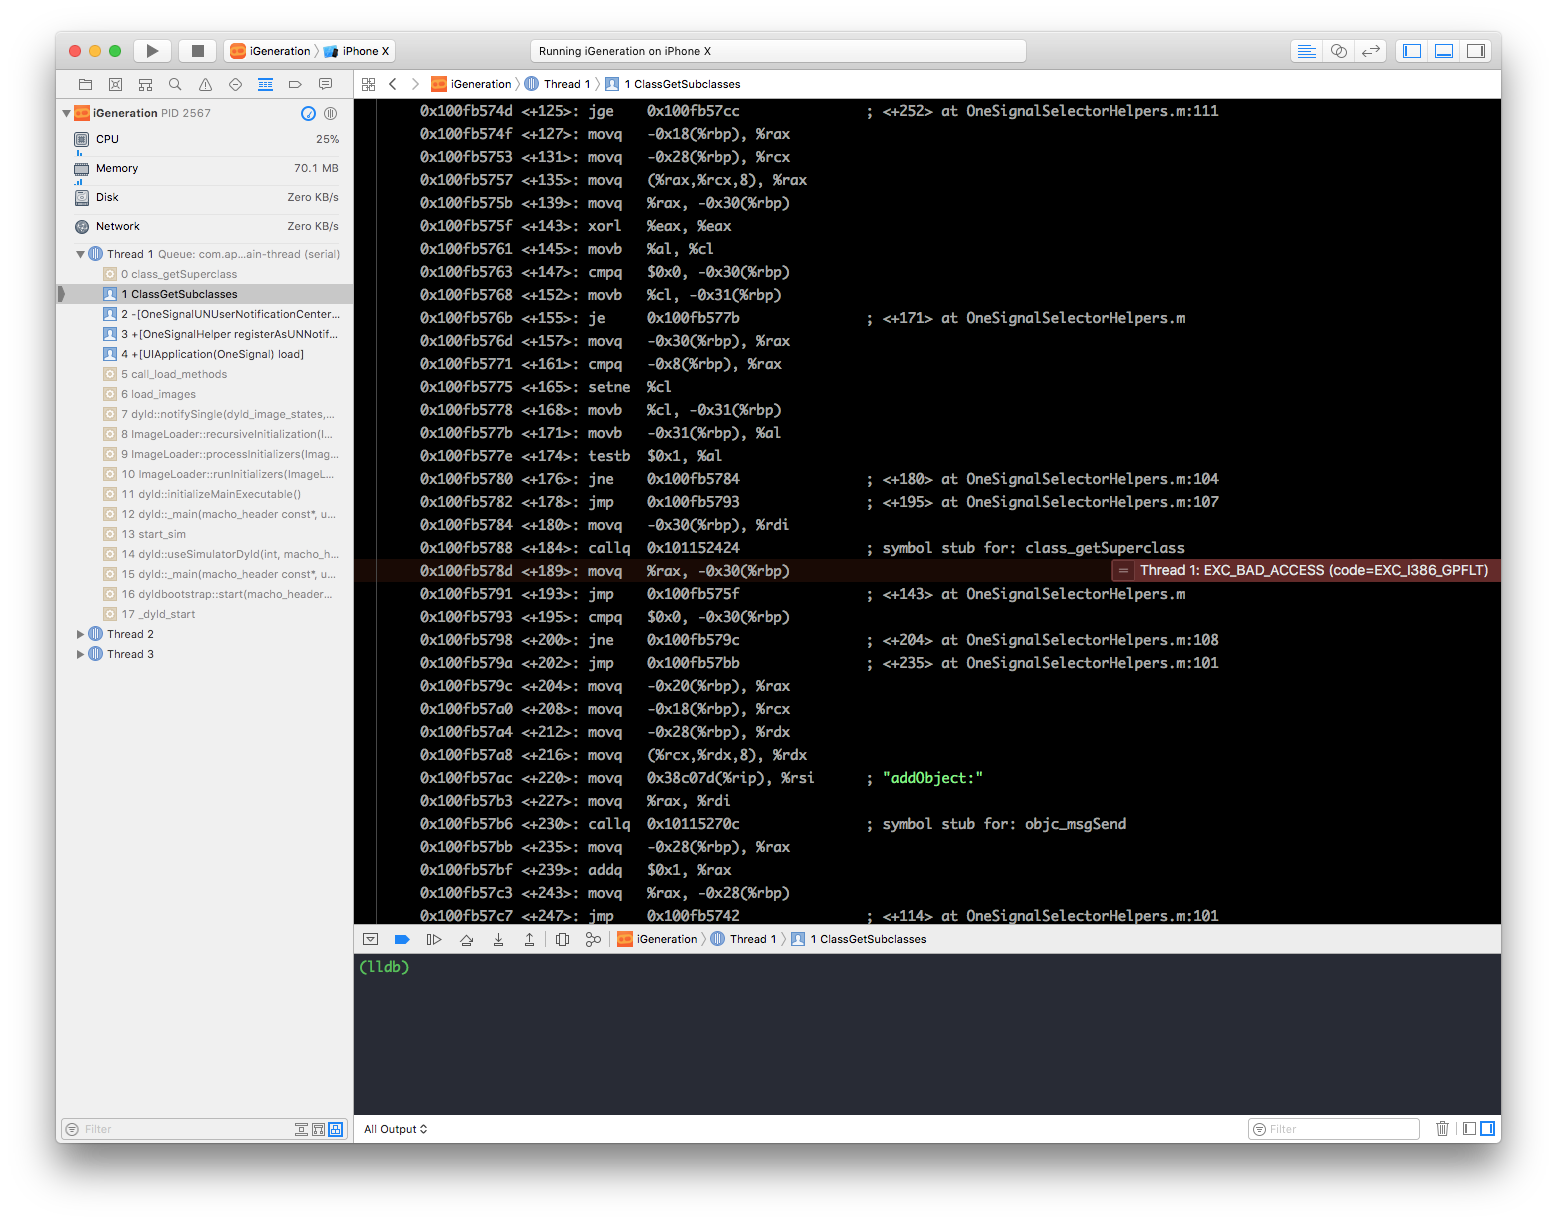Collapse Thread 1 in debug navigator
This screenshot has width=1557, height=1223.
pos(81,254)
